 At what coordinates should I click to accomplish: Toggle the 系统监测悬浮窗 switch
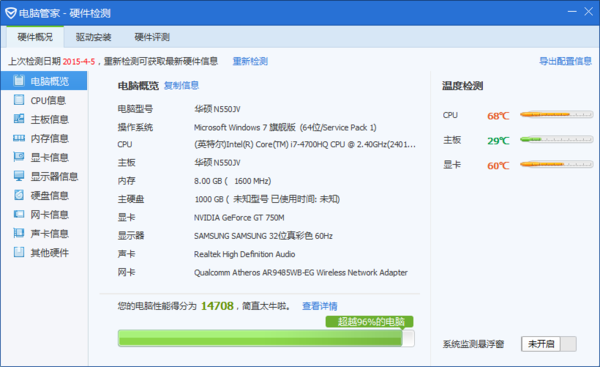(549, 344)
